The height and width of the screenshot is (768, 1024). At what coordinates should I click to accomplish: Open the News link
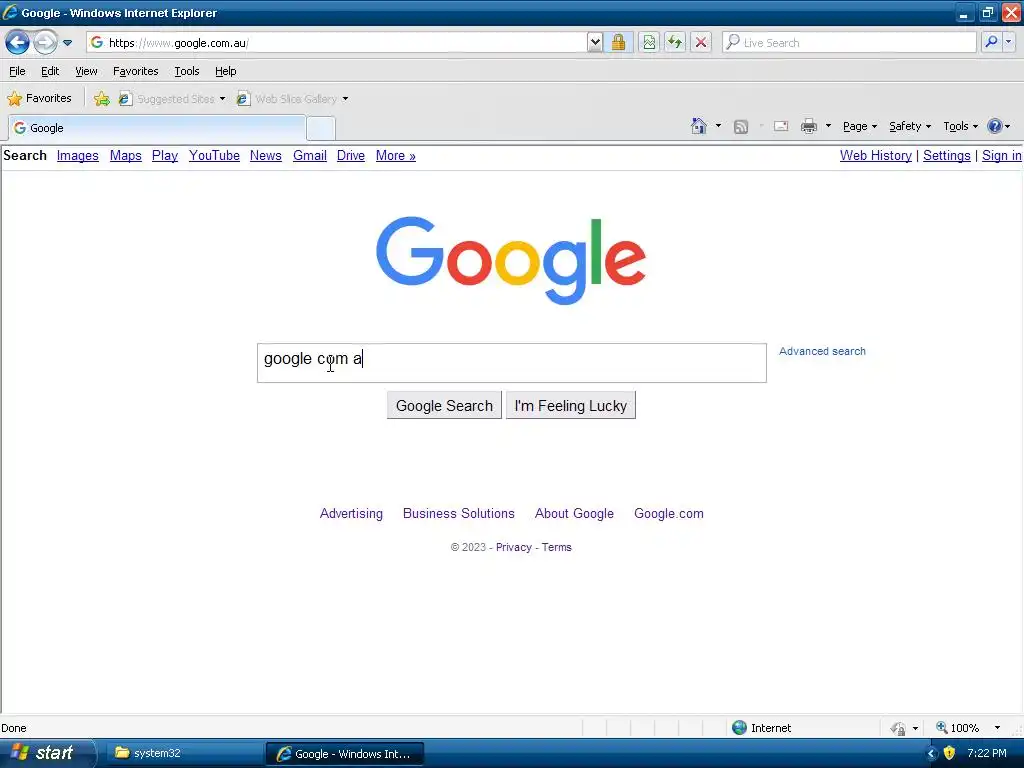(266, 155)
